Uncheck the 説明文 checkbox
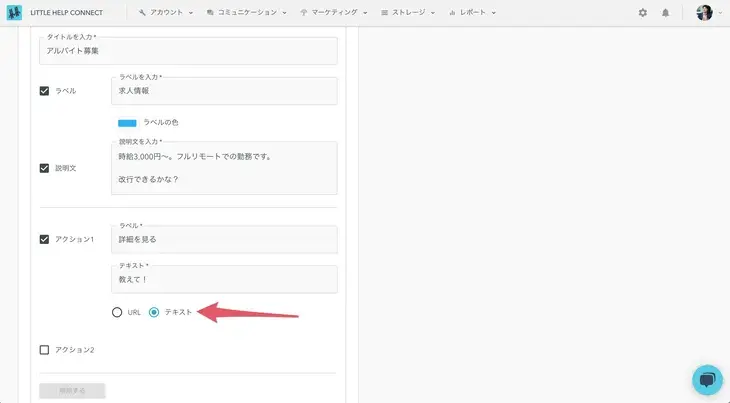The height and width of the screenshot is (403, 730). (44, 168)
